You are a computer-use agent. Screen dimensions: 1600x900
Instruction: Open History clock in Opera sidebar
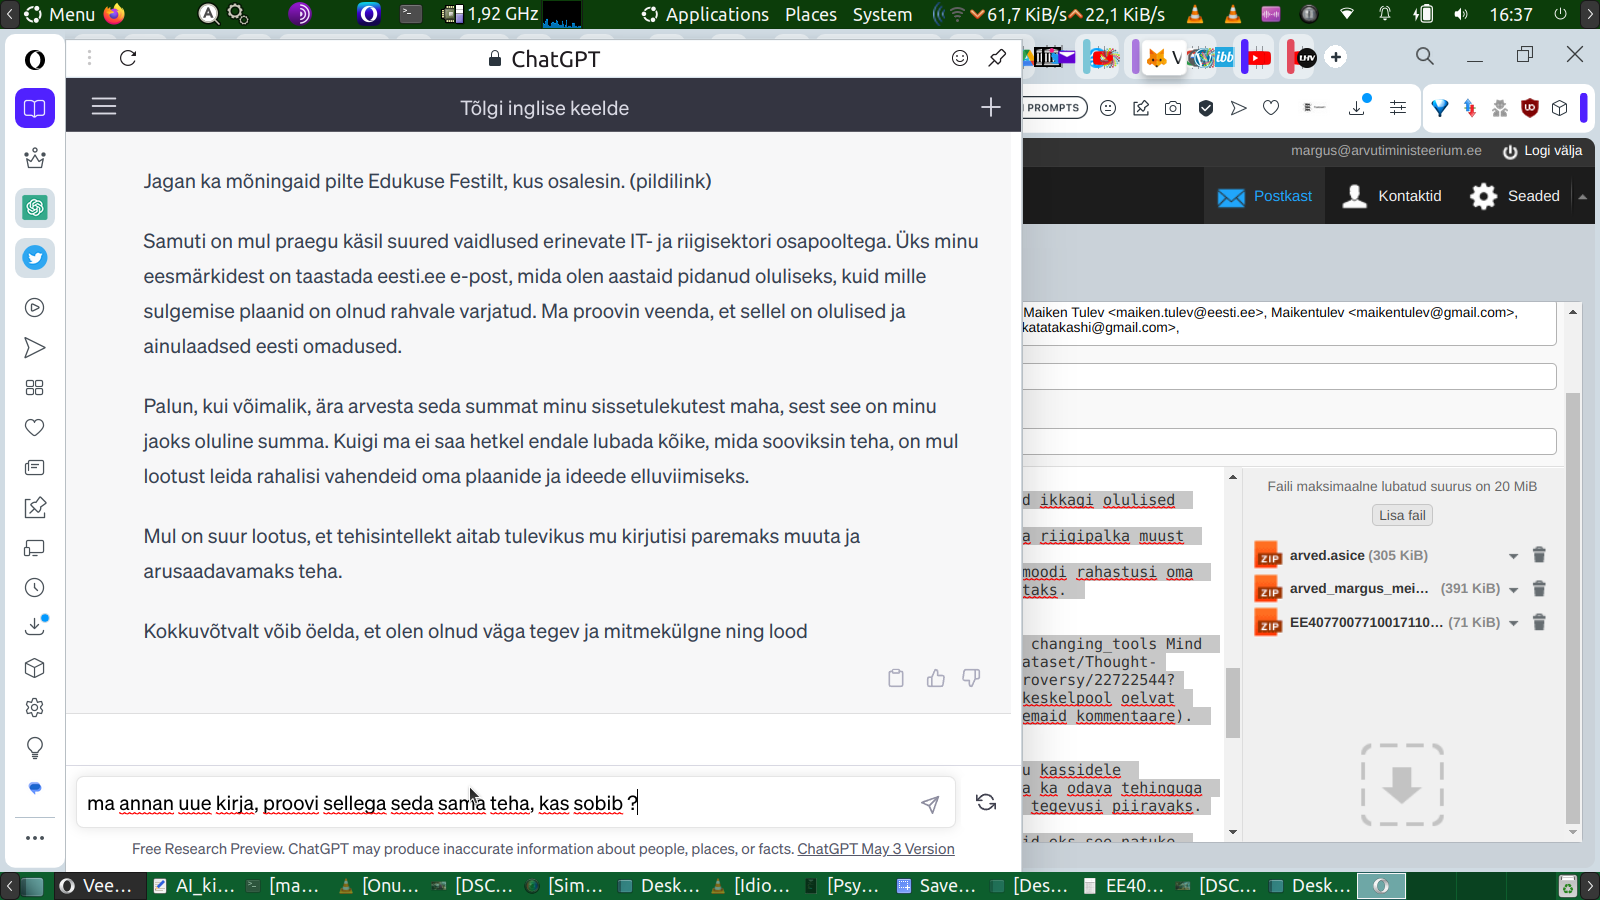[35, 588]
